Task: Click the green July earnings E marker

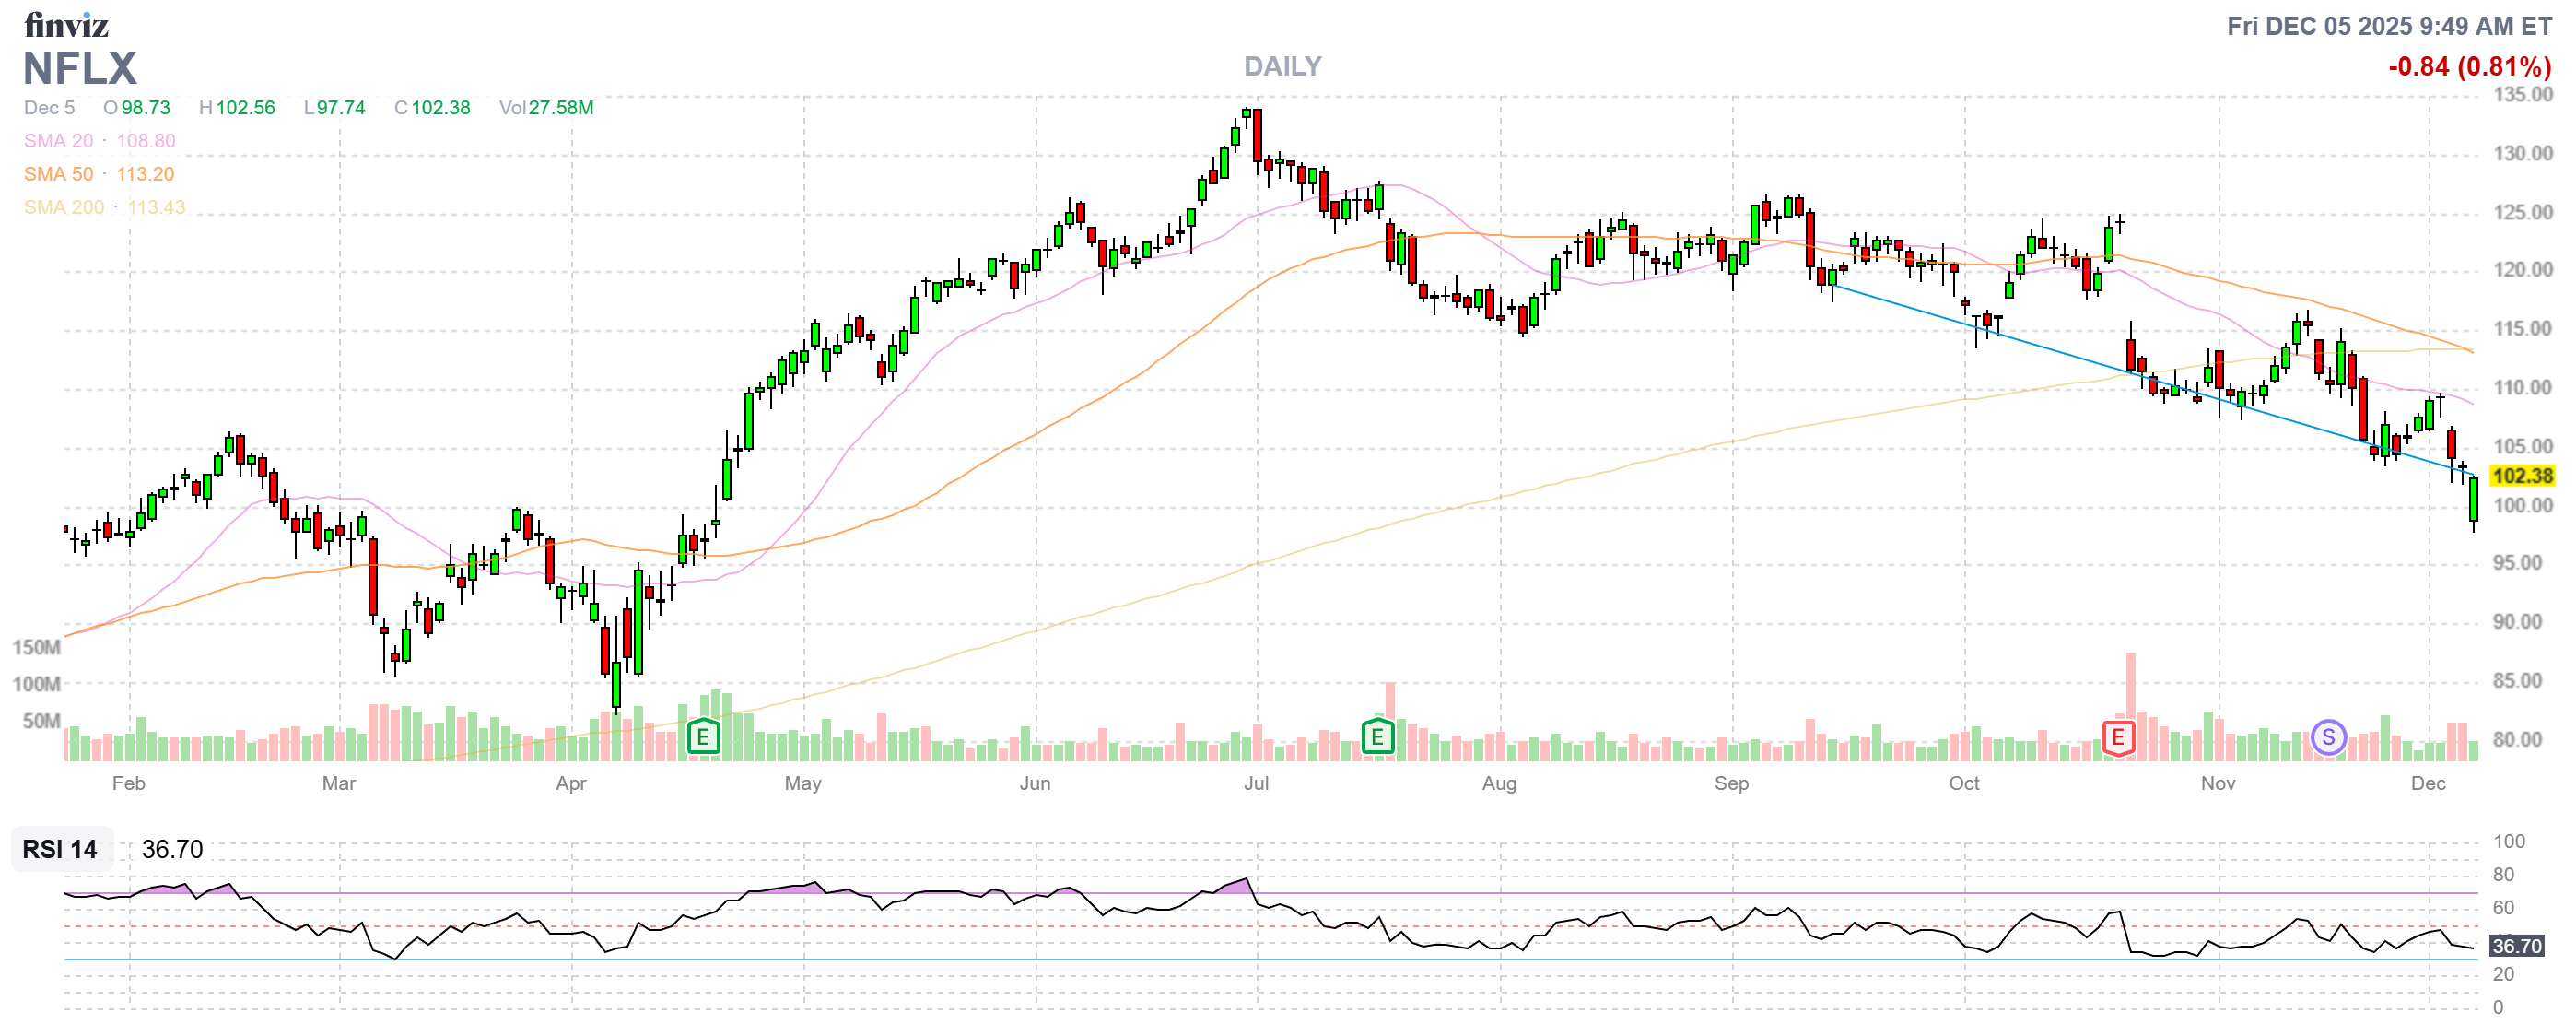Action: tap(1377, 738)
